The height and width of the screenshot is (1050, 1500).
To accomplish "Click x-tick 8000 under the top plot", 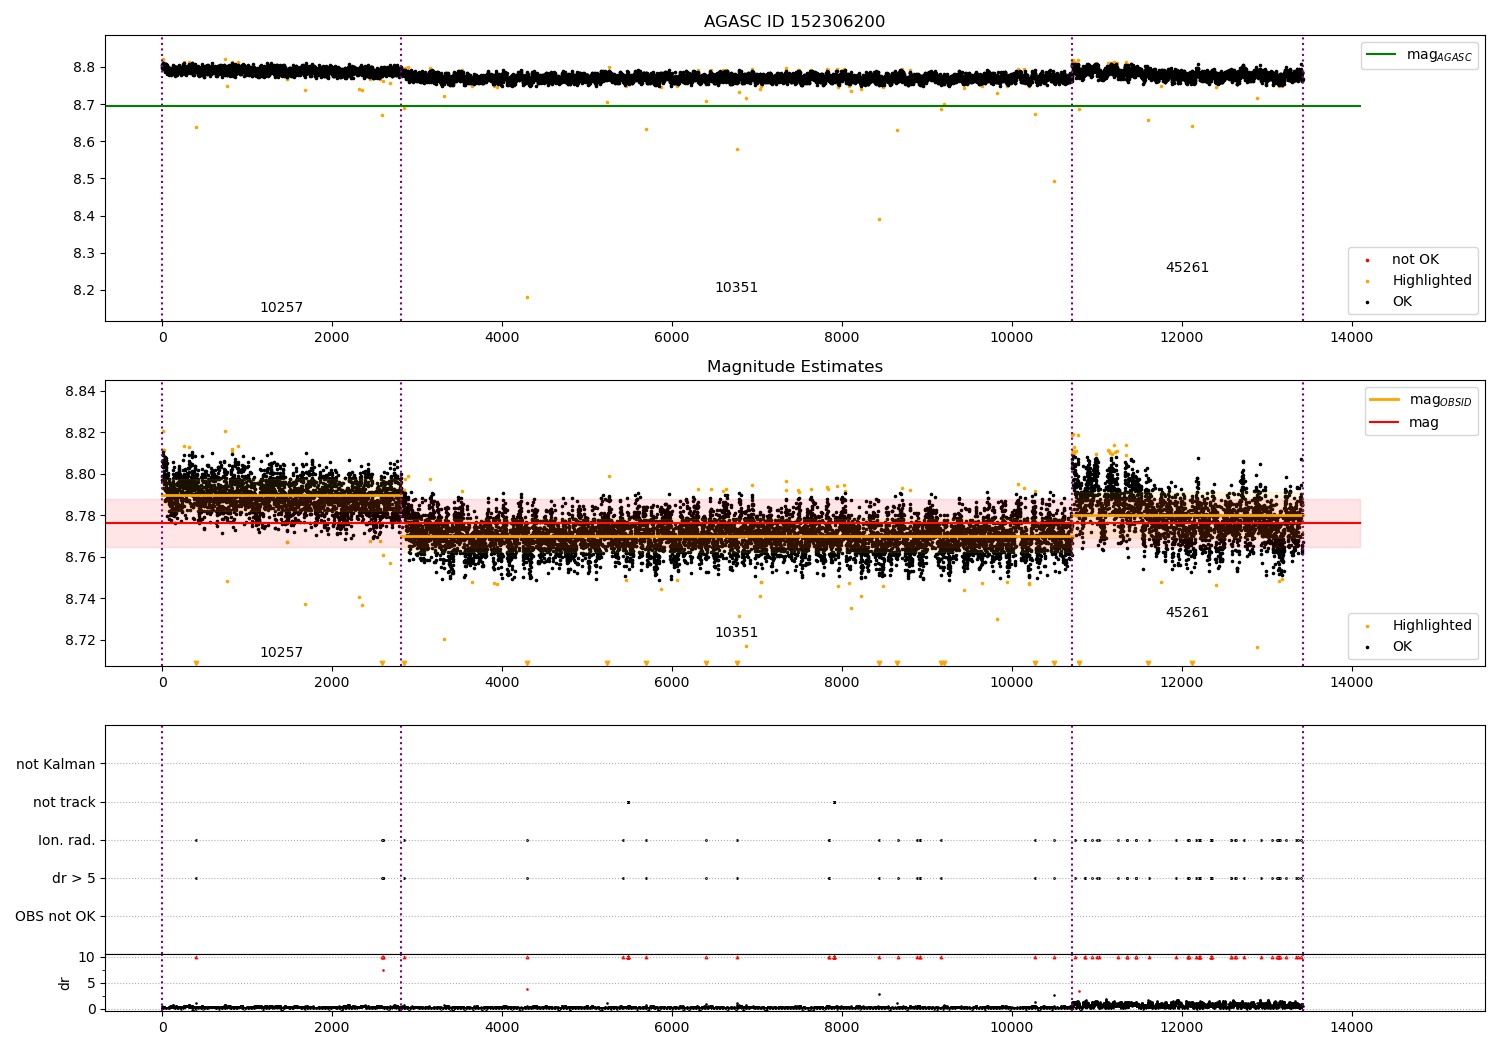I will tap(842, 338).
